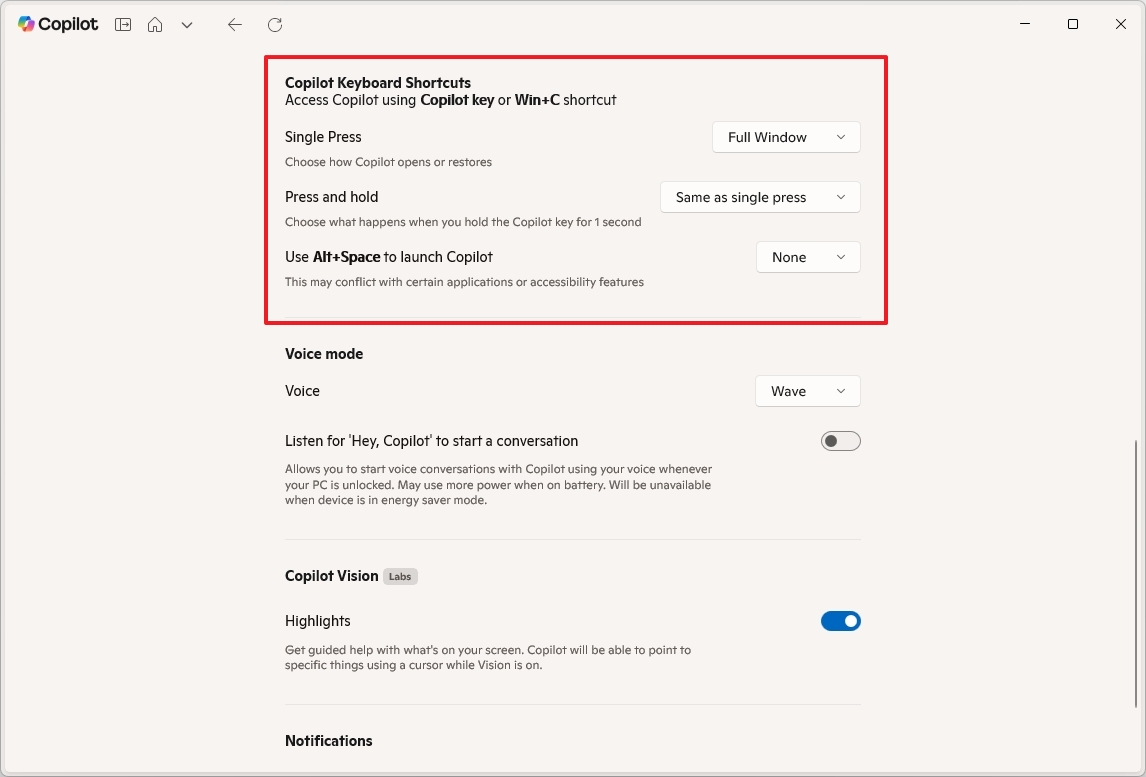
Task: Expand the Alt+Space launch shortcut dropdown
Action: [x=808, y=257]
